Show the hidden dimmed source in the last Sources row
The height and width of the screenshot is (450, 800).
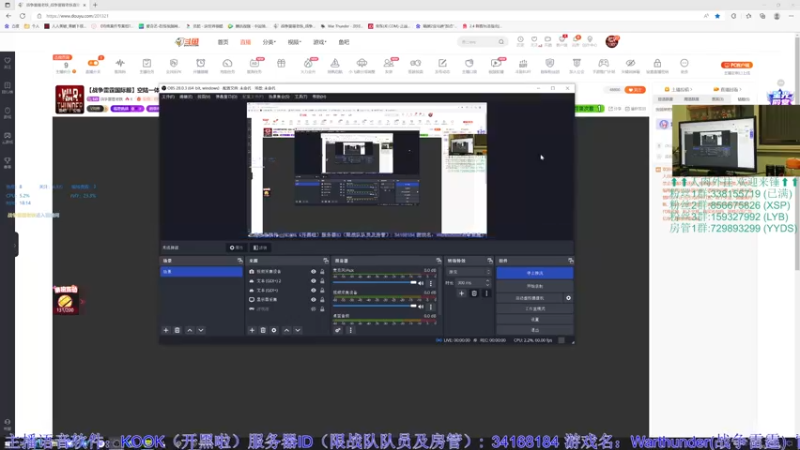coord(313,309)
